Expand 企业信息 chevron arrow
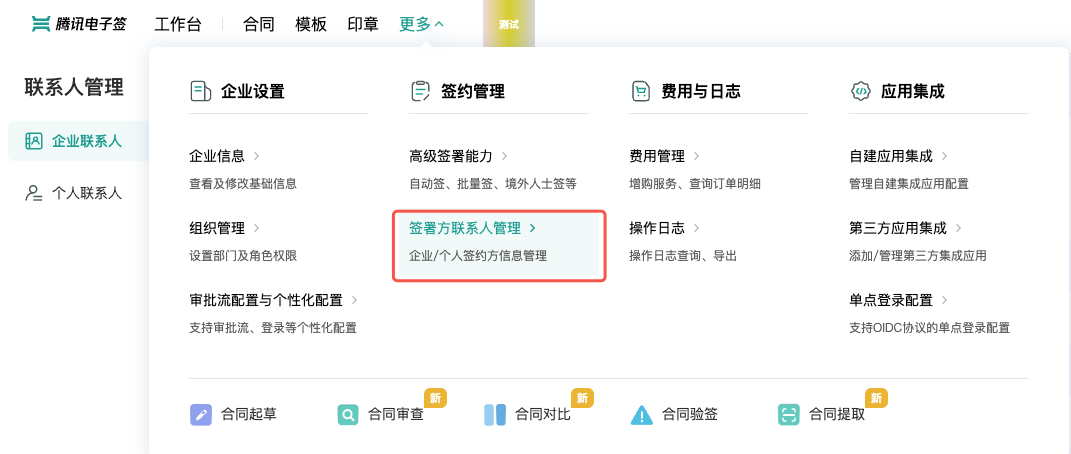Viewport: 1071px width, 454px height. tap(257, 156)
